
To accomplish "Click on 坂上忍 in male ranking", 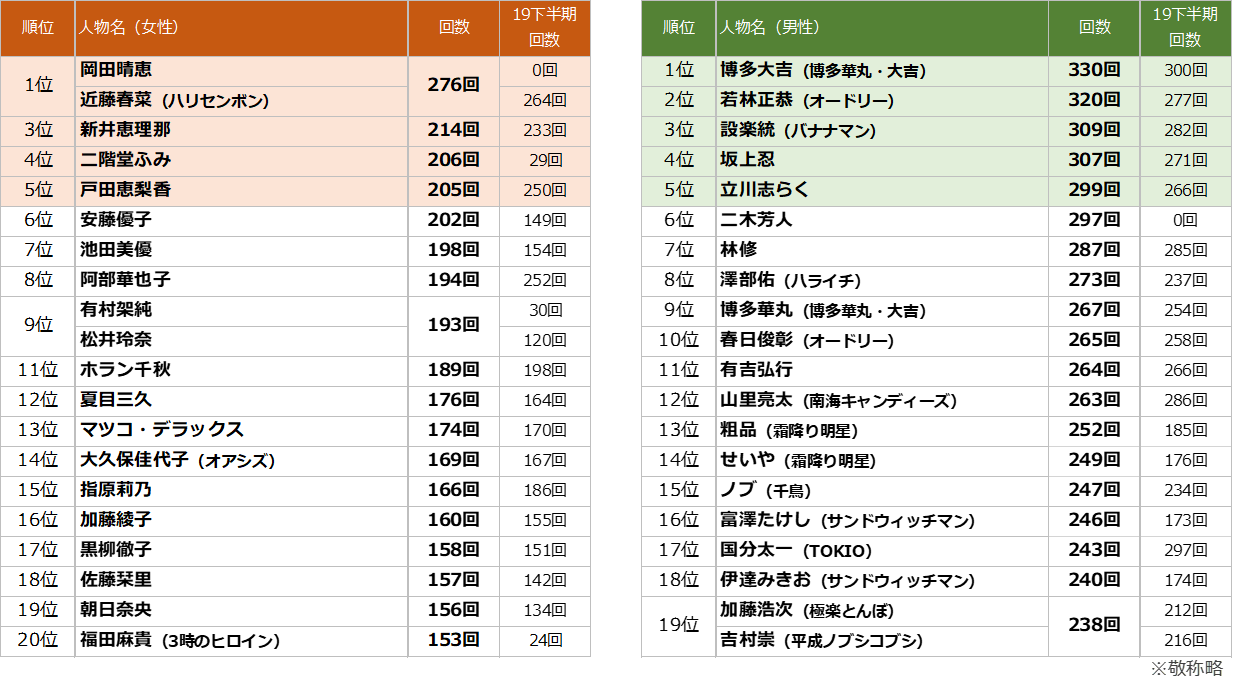I will tap(747, 160).
